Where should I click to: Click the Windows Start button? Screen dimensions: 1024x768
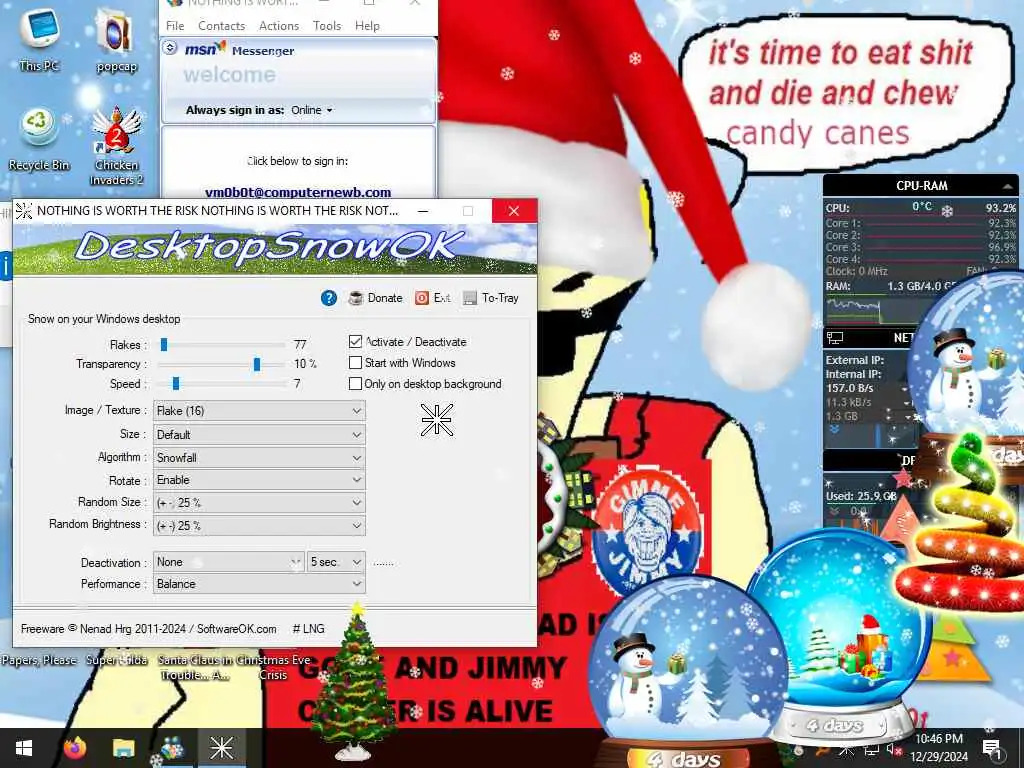coord(24,748)
